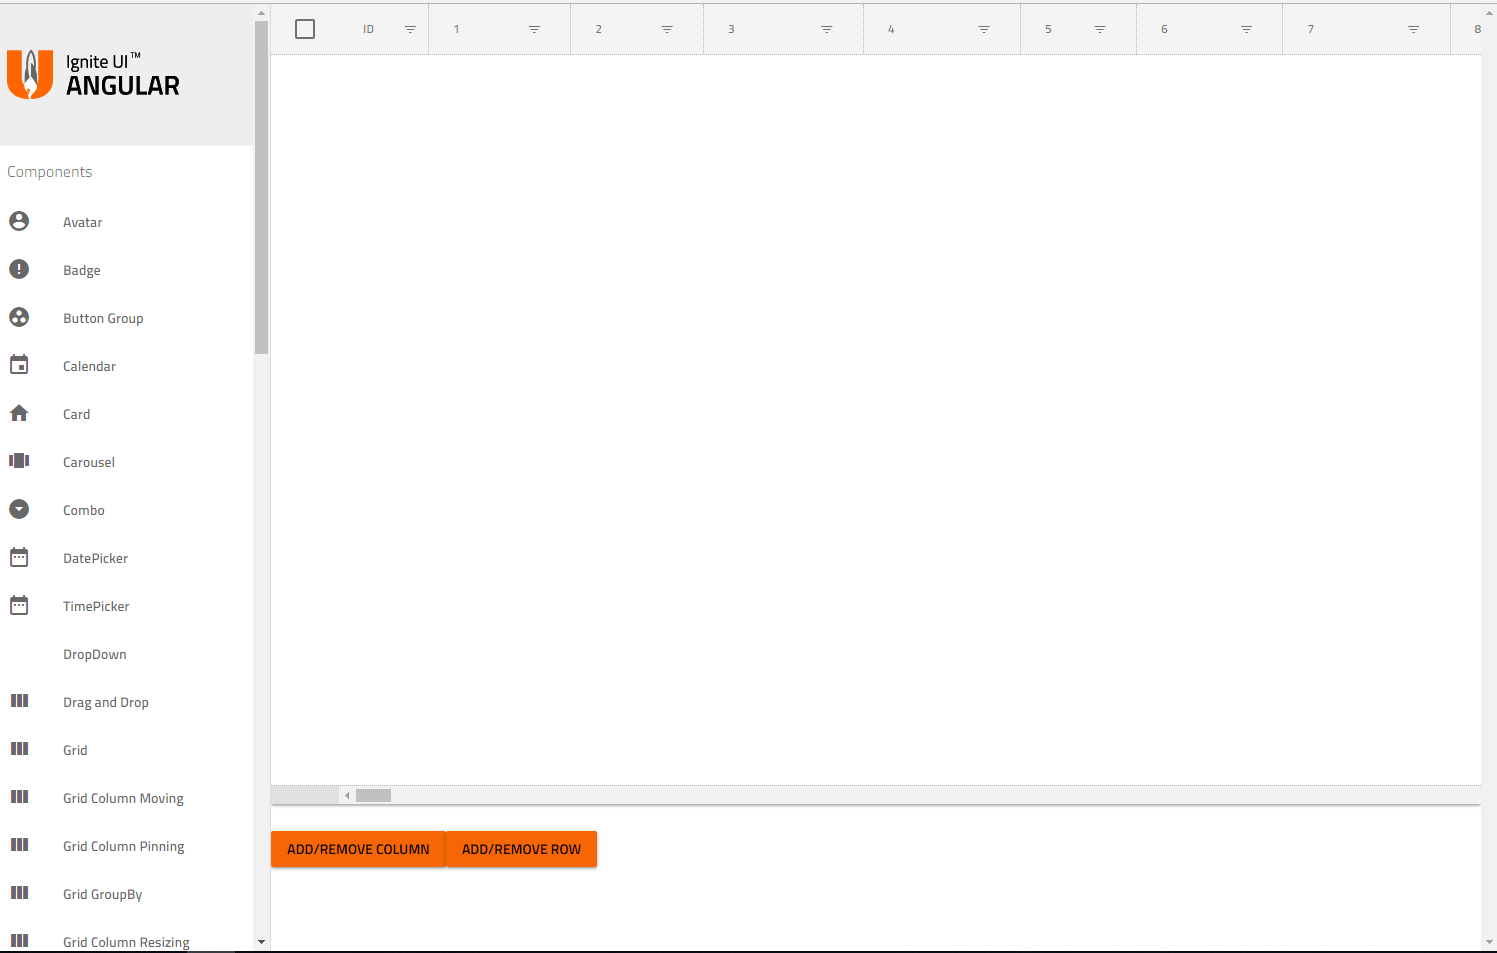Click the DatePicker calendar icon

(19, 557)
